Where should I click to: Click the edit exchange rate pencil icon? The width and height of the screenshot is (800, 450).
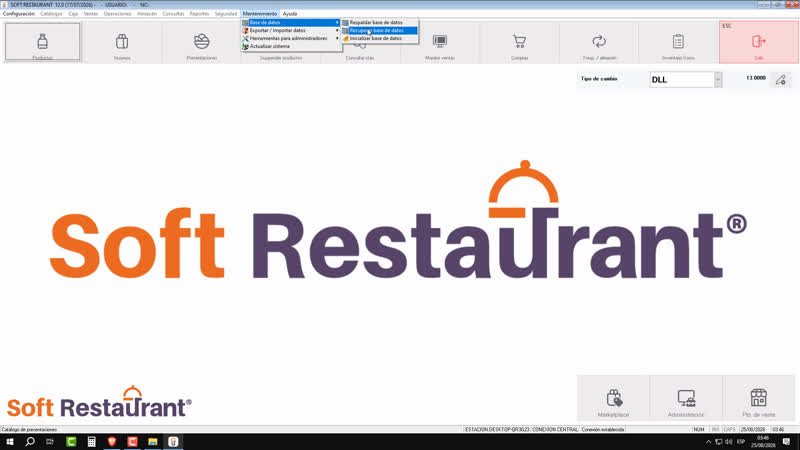point(781,80)
